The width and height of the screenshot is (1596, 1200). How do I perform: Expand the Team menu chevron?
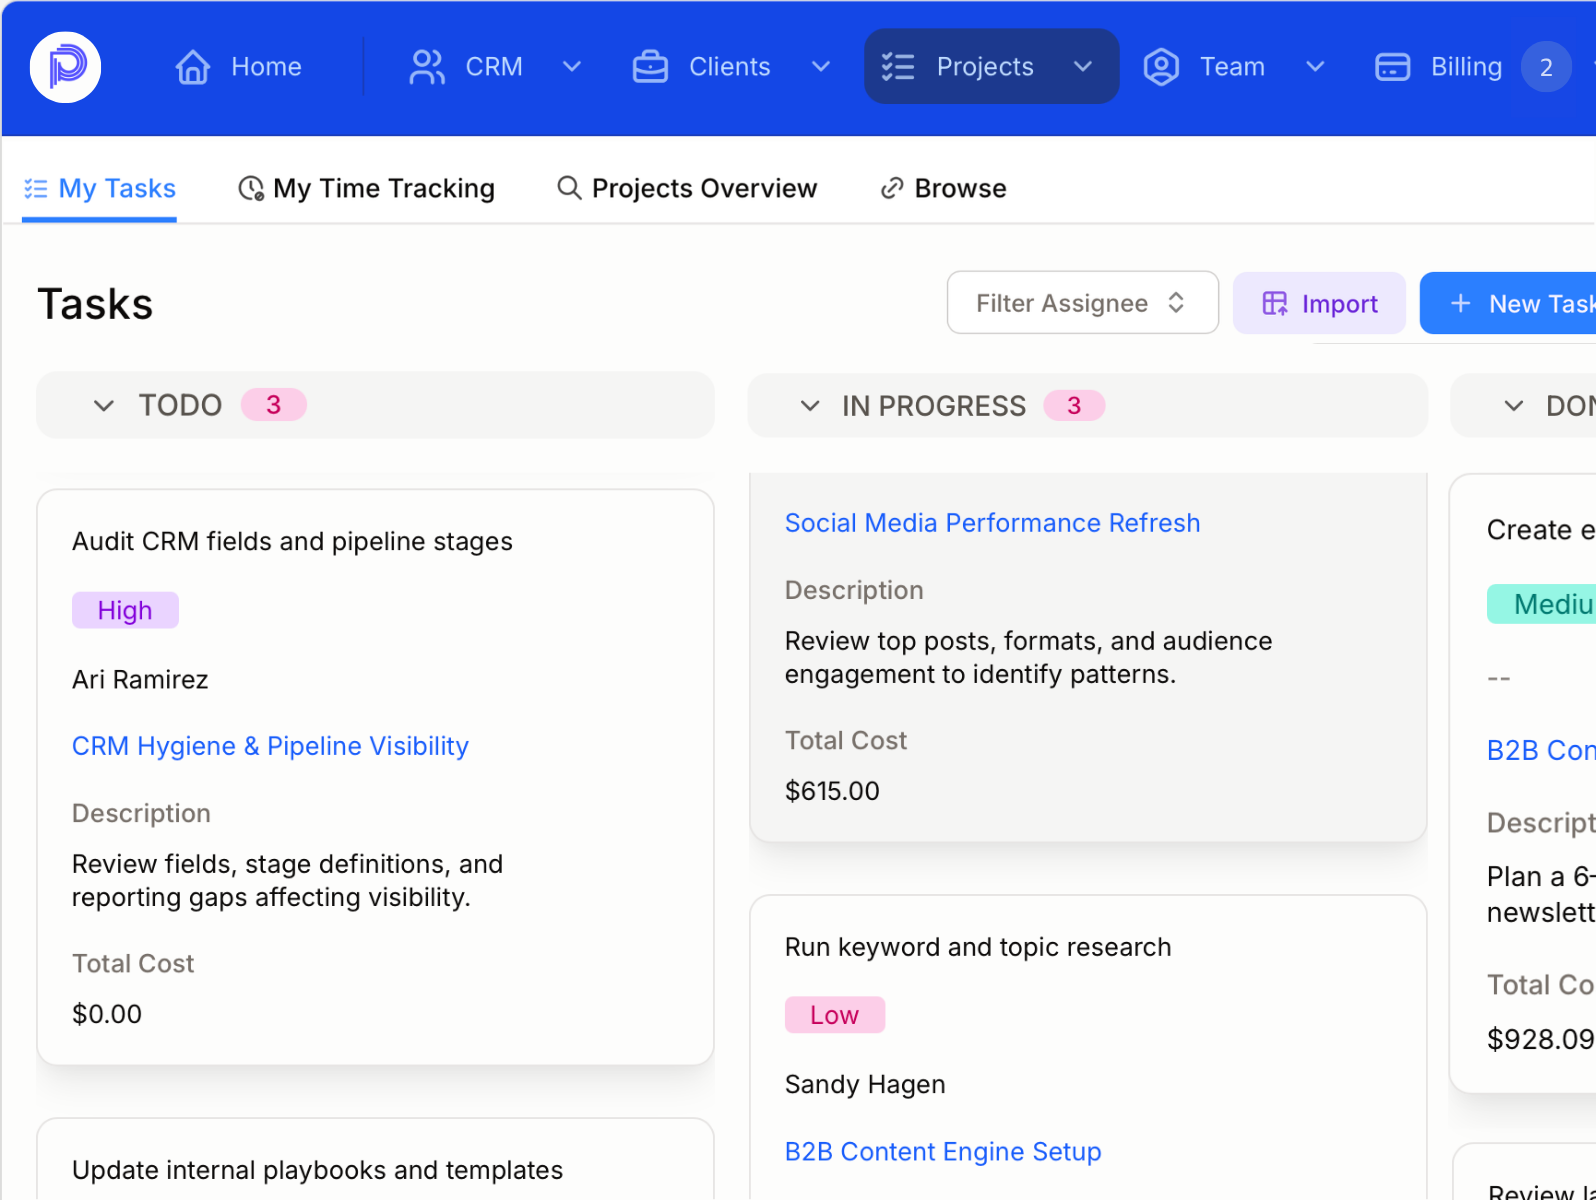click(1315, 67)
